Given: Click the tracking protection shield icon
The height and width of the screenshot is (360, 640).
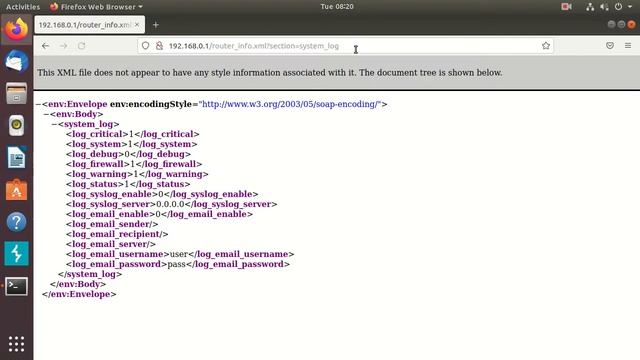Looking at the screenshot, I should pyautogui.click(x=145, y=46).
